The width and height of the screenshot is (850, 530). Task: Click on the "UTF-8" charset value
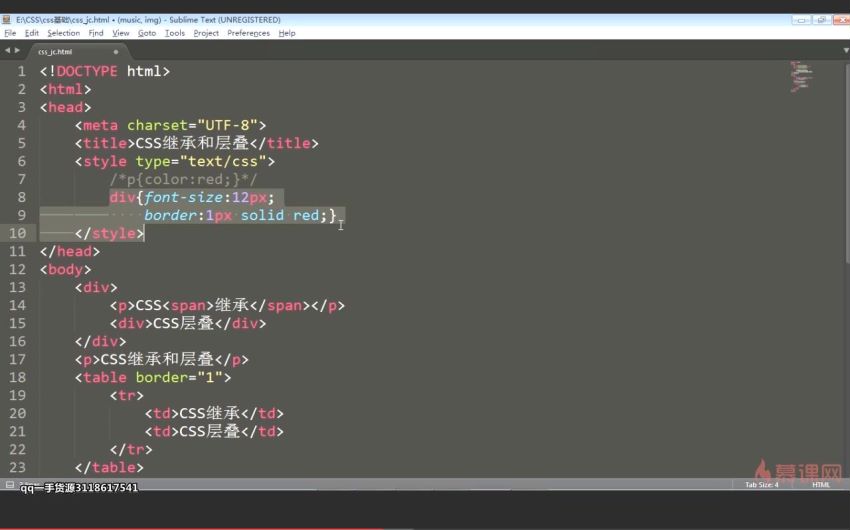pyautogui.click(x=227, y=125)
